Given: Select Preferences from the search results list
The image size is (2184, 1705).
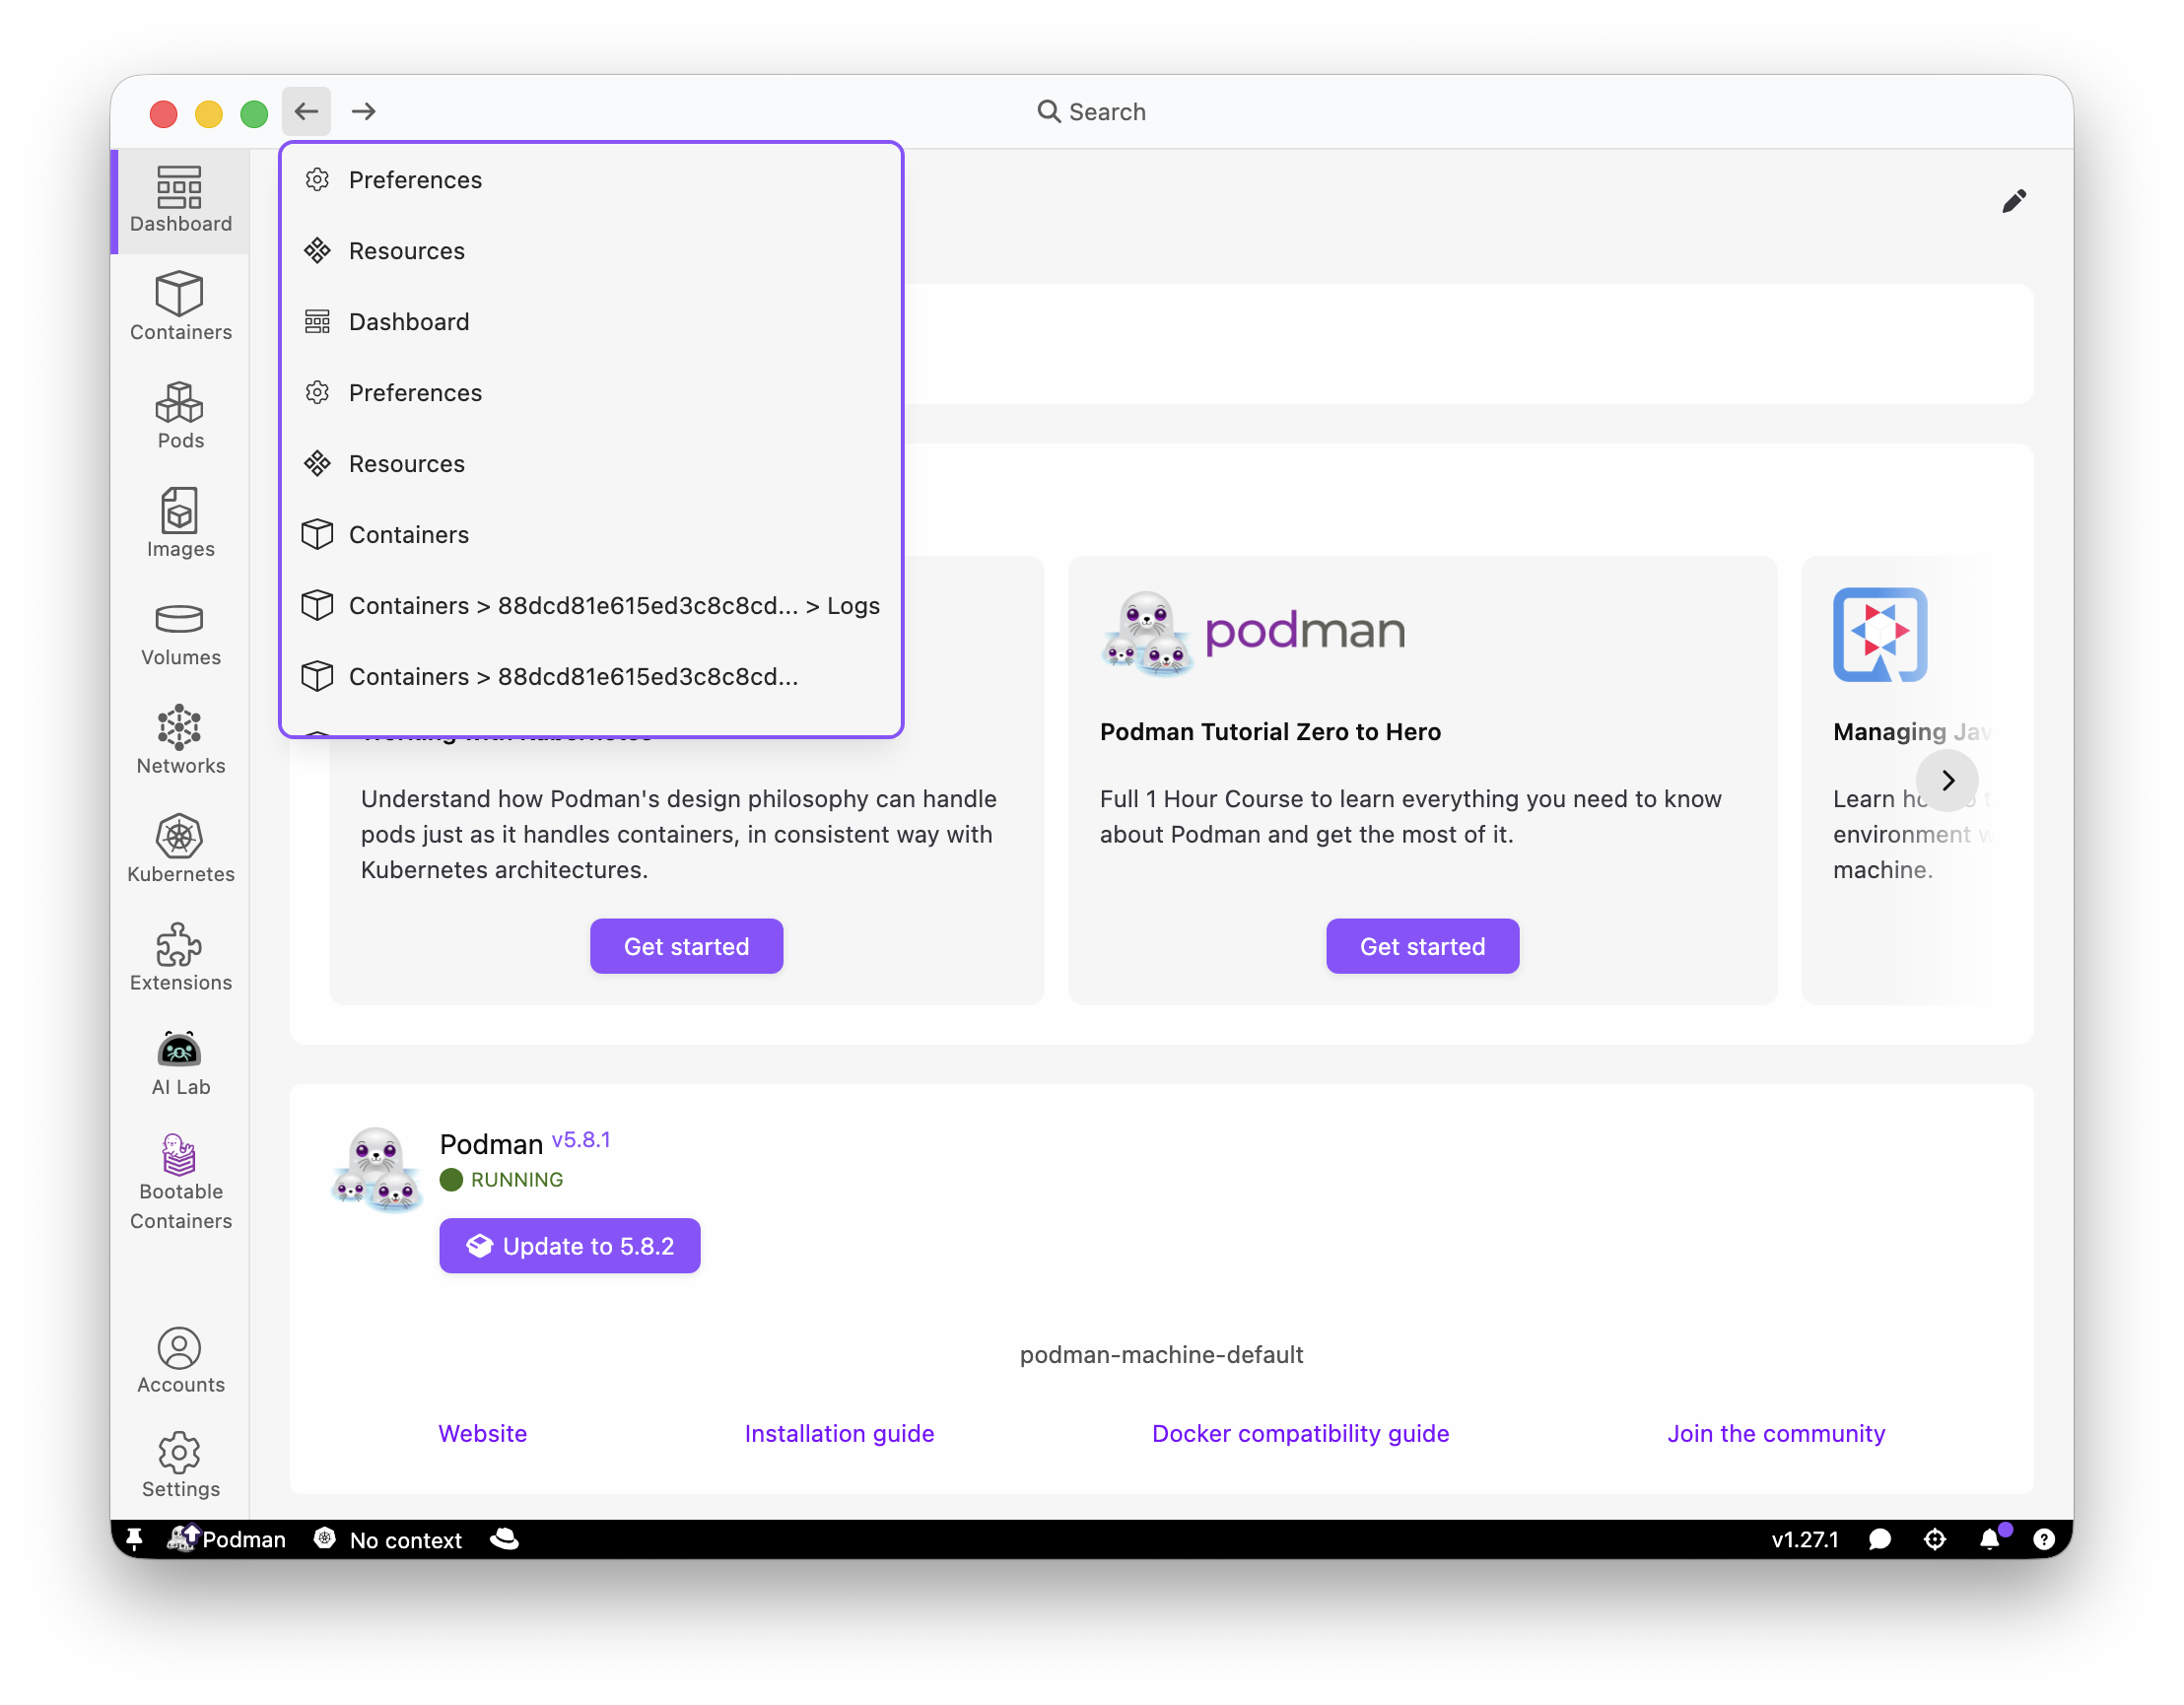Looking at the screenshot, I should pos(415,180).
